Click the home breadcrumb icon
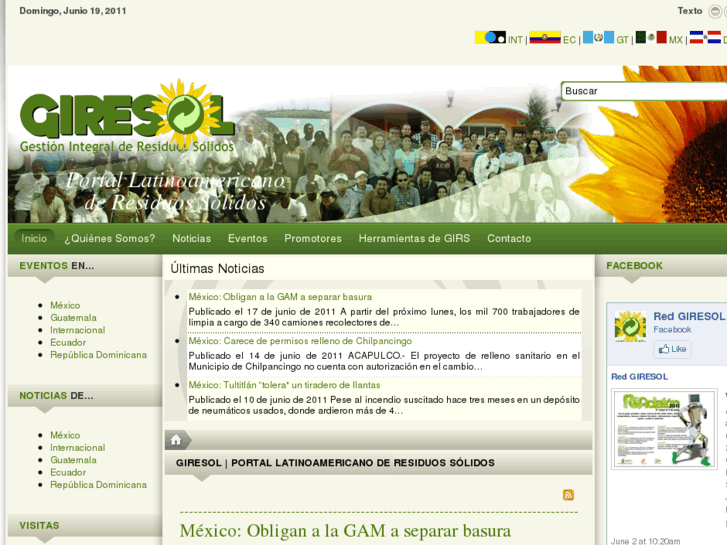This screenshot has height=545, width=727. [176, 440]
